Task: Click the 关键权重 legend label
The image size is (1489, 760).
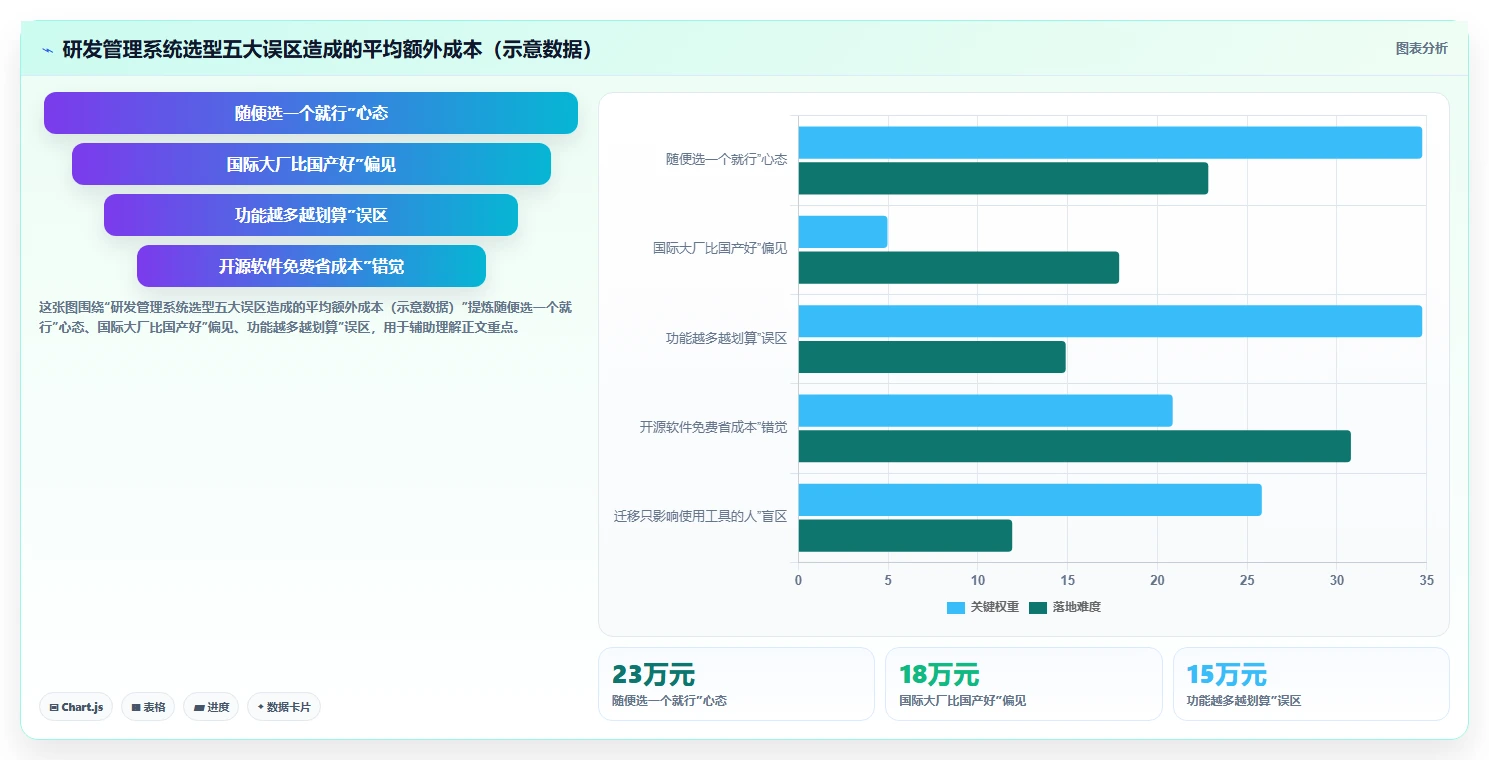Action: [995, 608]
